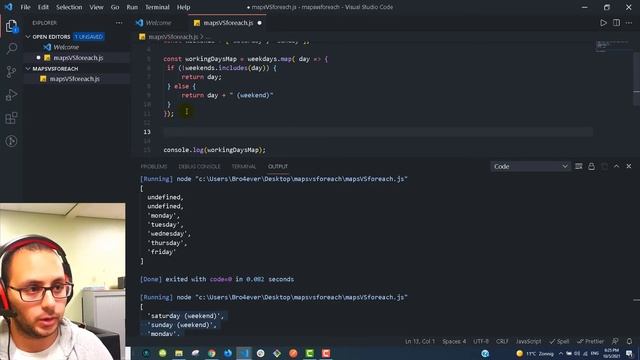The width and height of the screenshot is (640, 360).
Task: Open the Selection menu
Action: coord(69,7)
